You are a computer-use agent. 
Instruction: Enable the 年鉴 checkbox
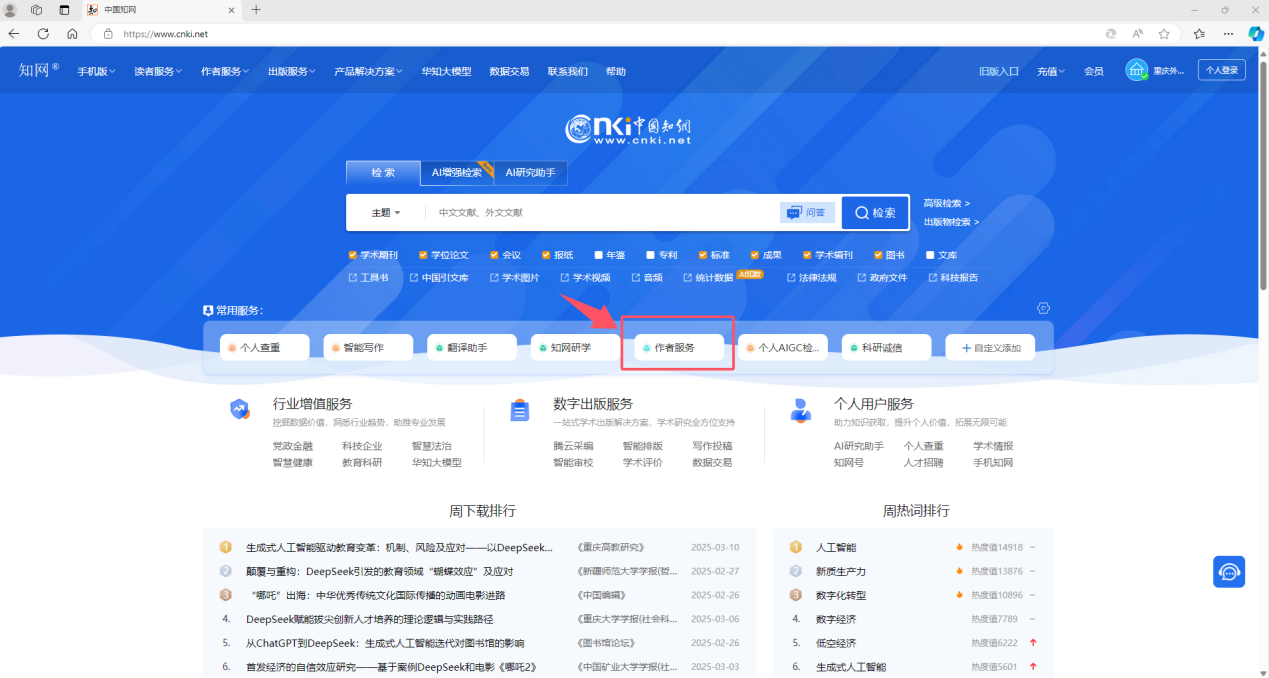(598, 255)
